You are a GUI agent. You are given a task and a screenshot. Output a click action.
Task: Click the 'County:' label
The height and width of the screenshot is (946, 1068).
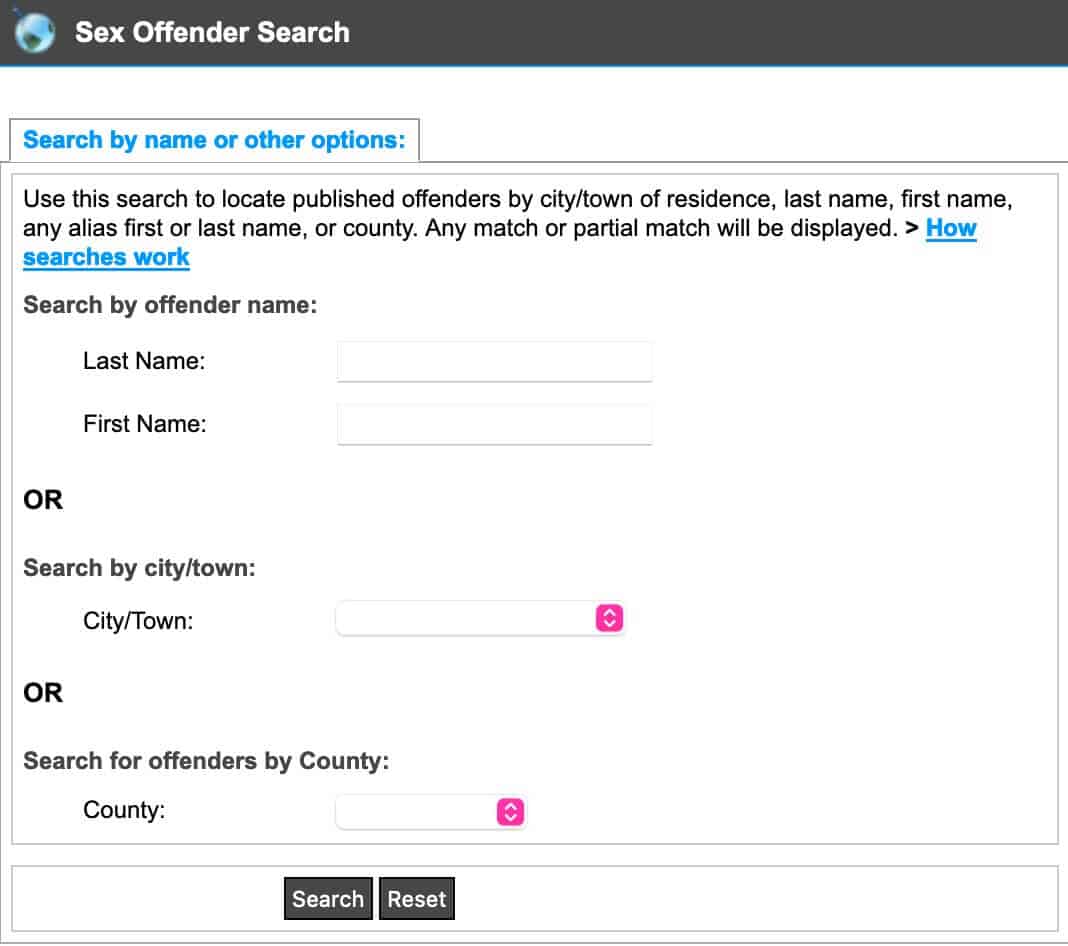point(124,810)
